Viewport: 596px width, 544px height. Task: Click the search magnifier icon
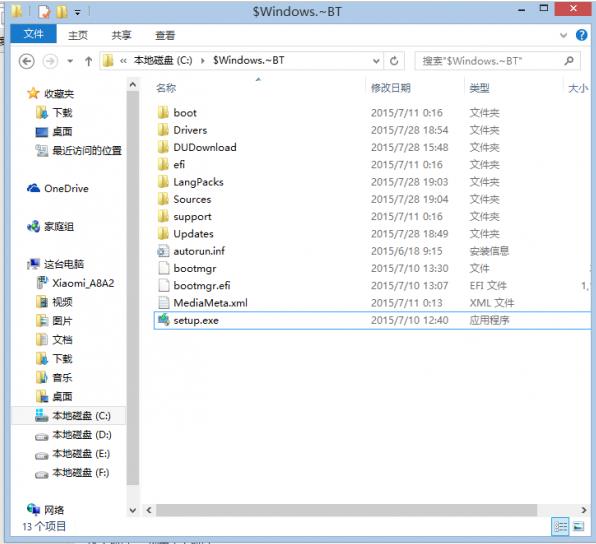(569, 60)
